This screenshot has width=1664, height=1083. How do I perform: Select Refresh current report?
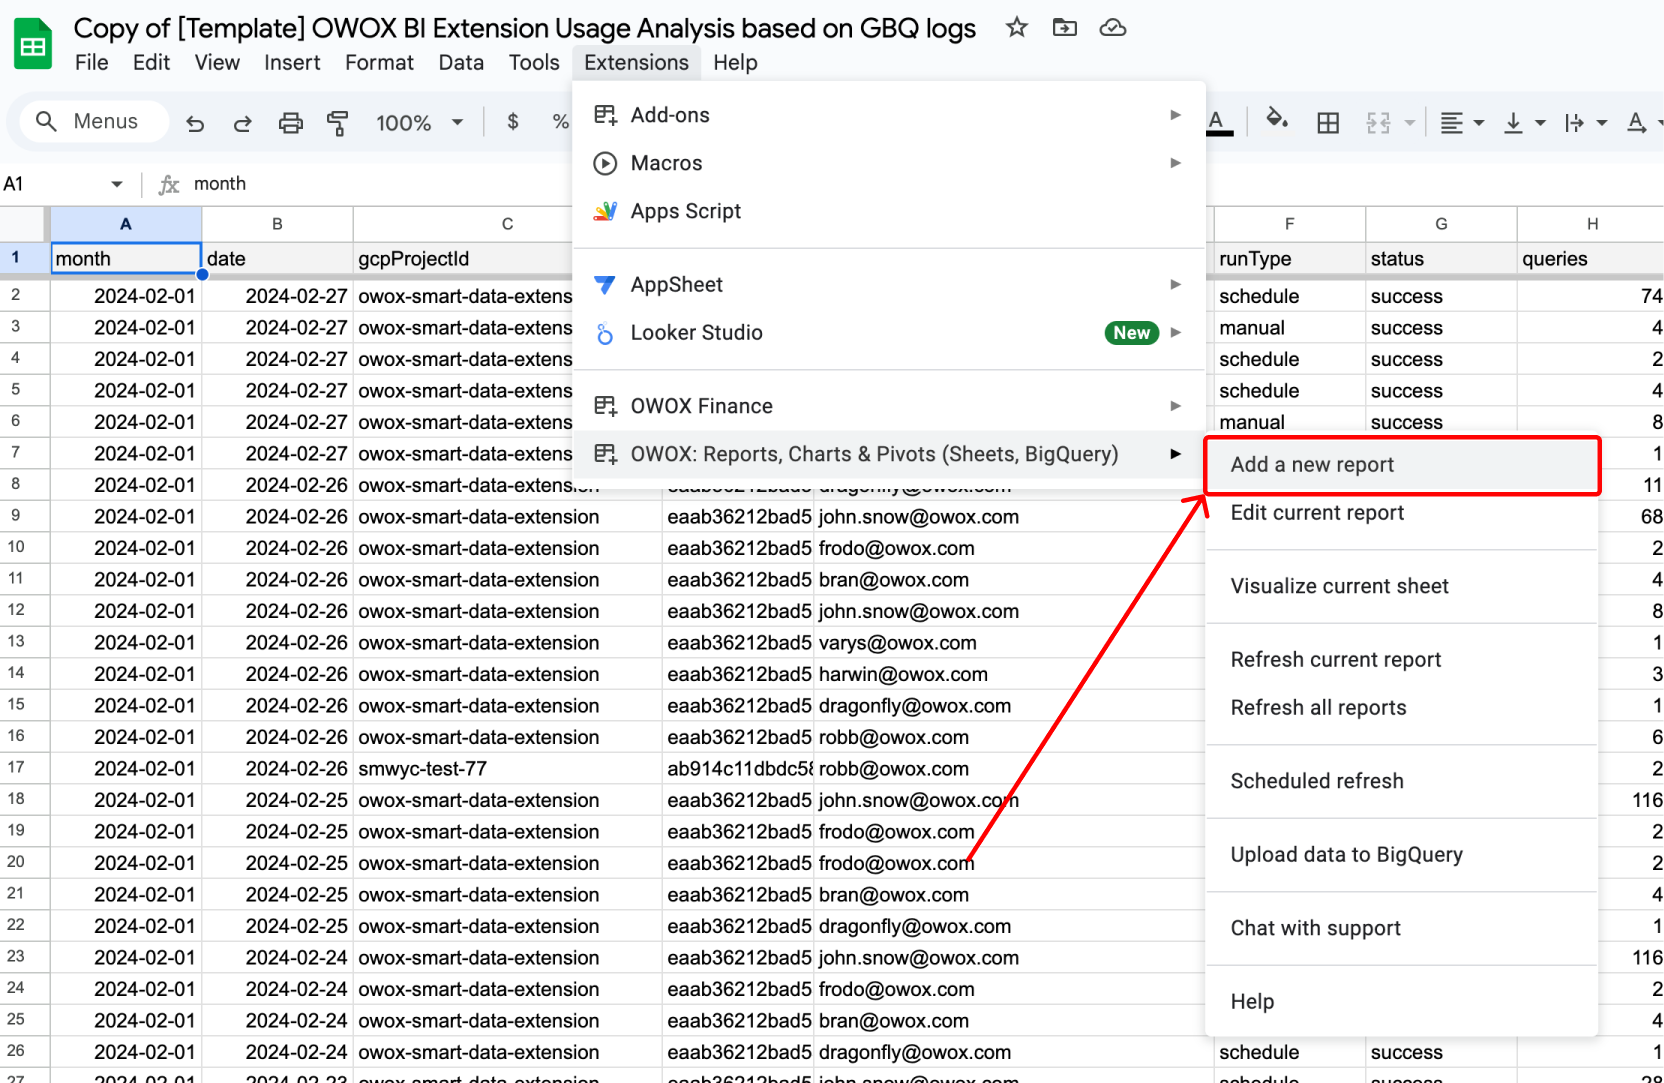point(1402,660)
